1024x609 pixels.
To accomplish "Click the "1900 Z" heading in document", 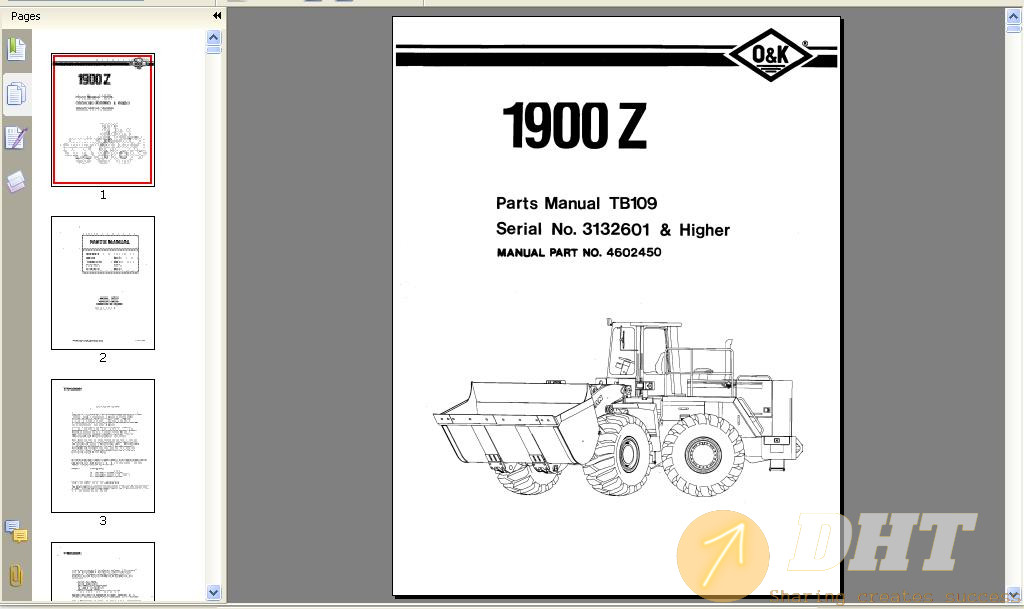I will pos(574,126).
